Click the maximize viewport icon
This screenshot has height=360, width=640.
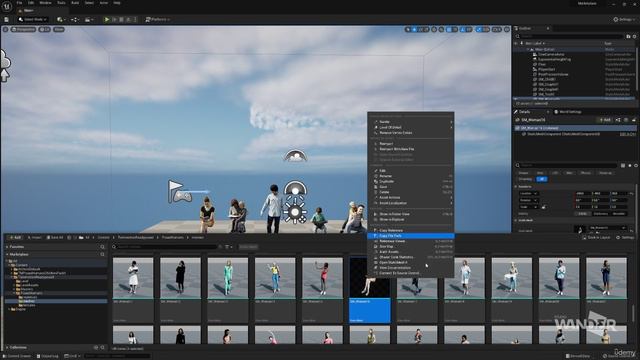tap(507, 29)
